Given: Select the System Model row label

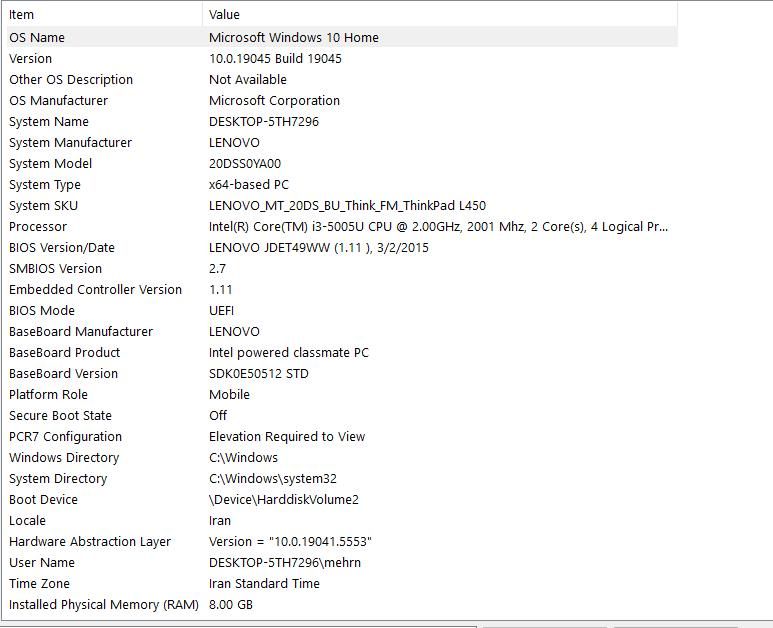Looking at the screenshot, I should (50, 164).
